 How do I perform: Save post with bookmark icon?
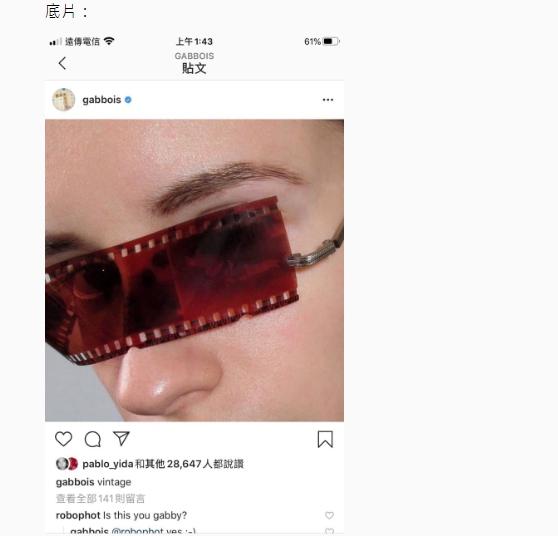pos(325,439)
